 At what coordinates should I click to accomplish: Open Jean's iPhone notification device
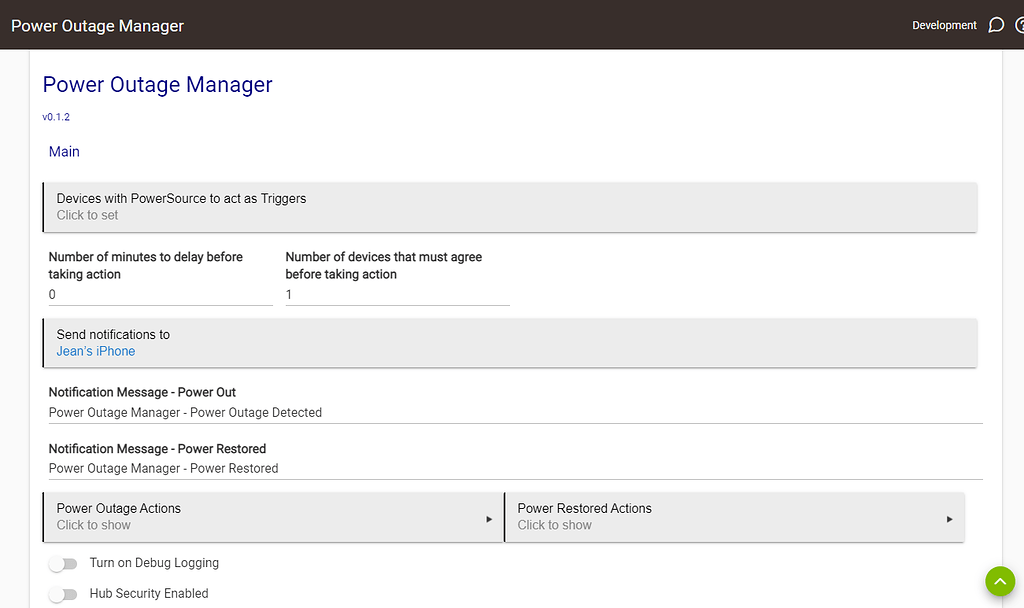95,351
